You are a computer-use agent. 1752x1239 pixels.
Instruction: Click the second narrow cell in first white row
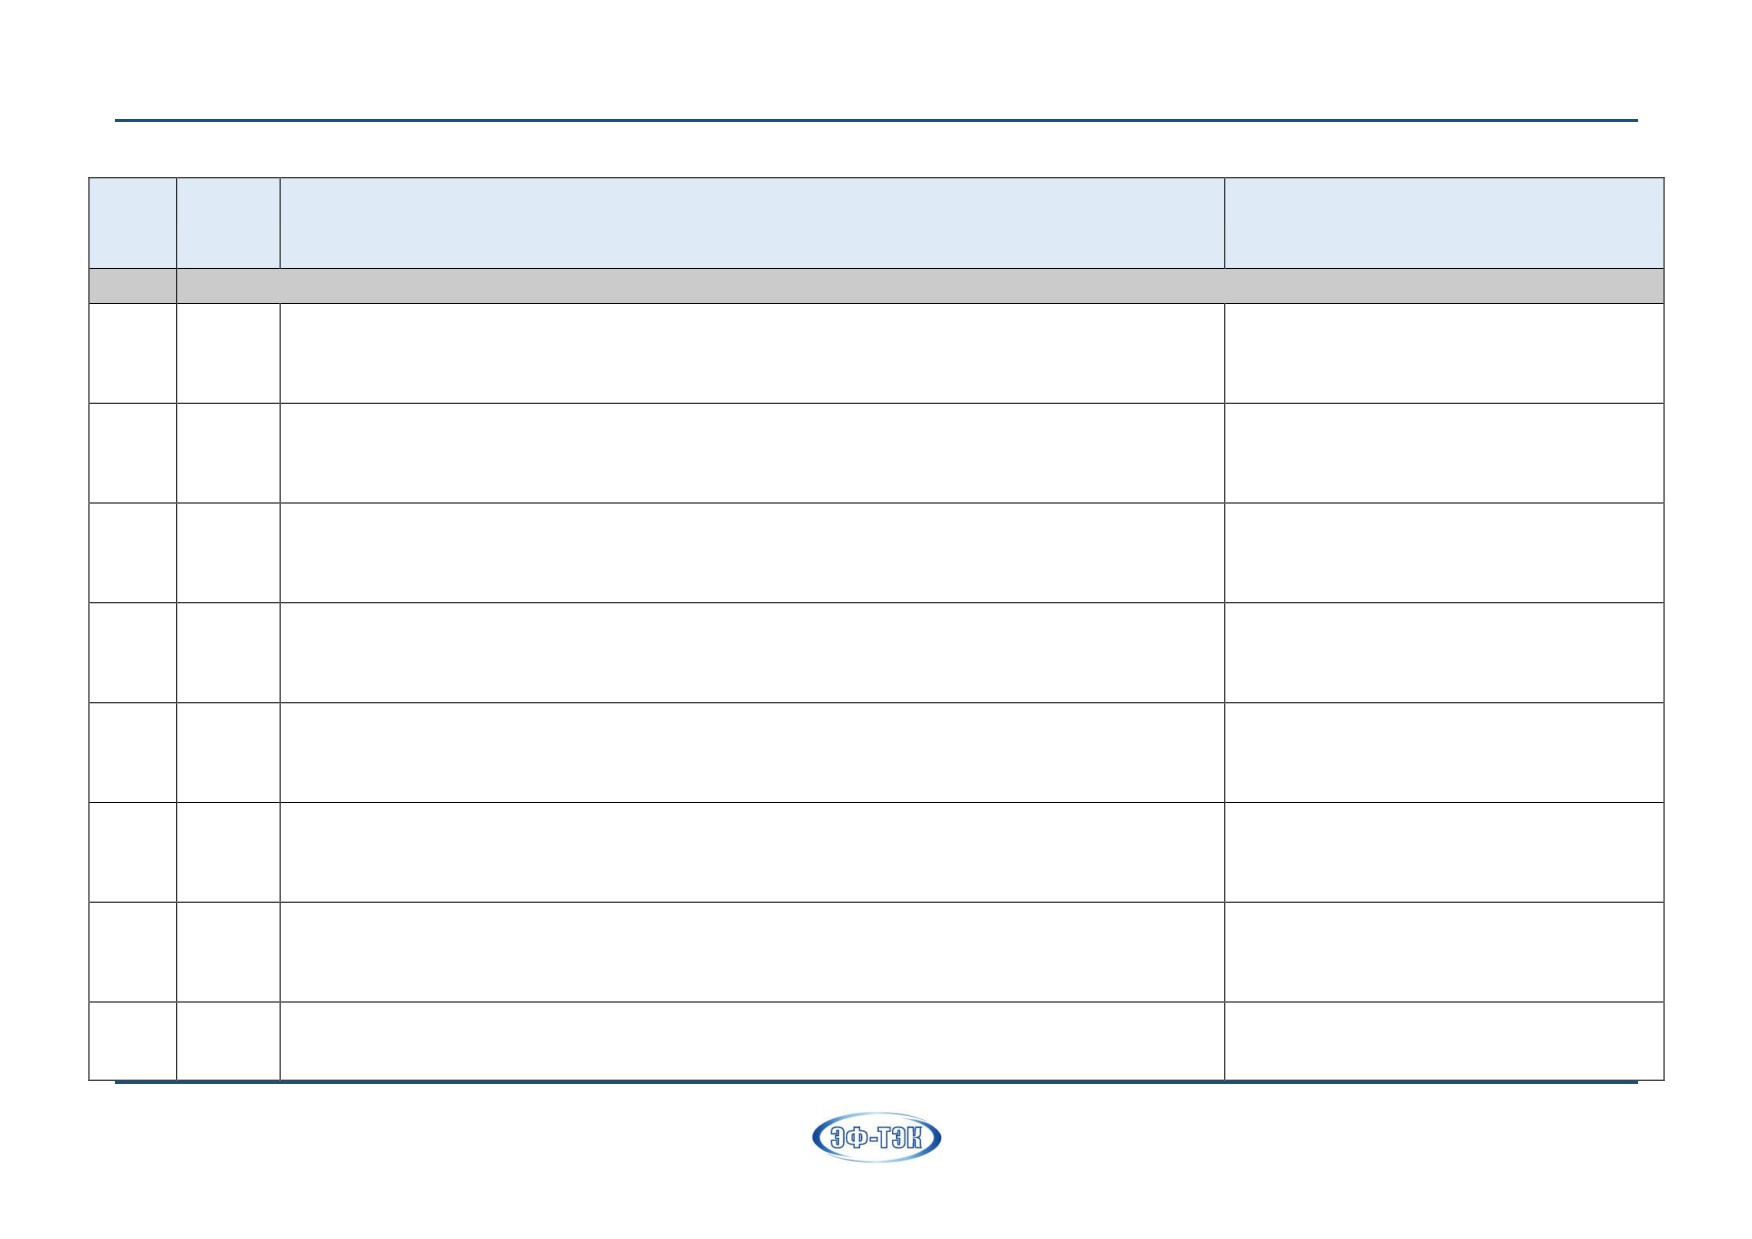(x=228, y=353)
